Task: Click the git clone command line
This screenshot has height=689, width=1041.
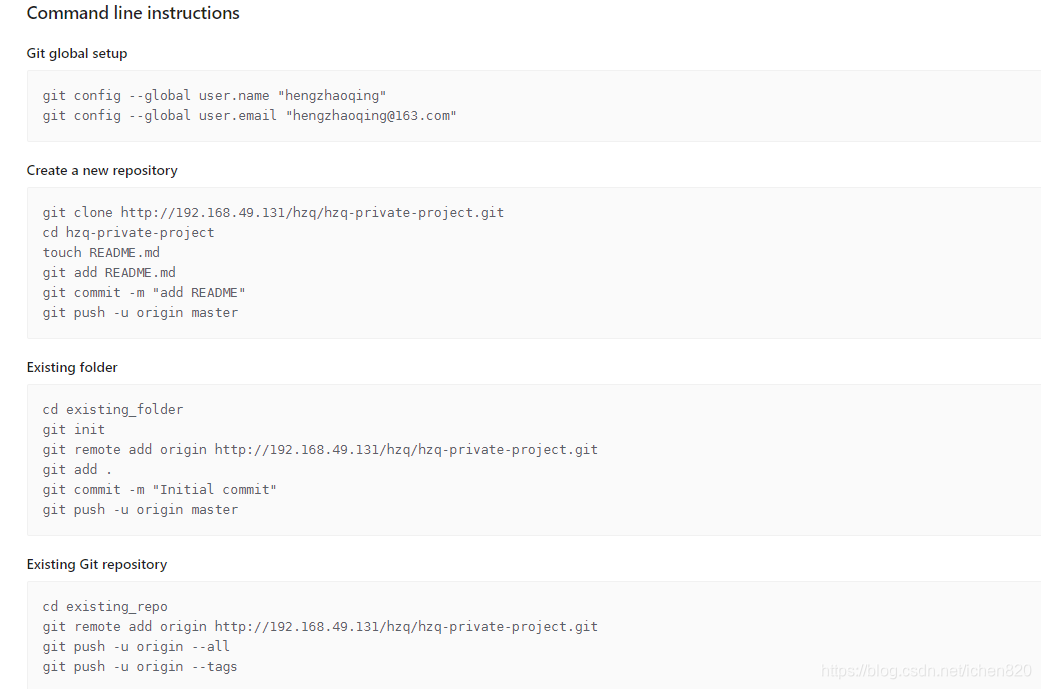Action: coord(273,213)
